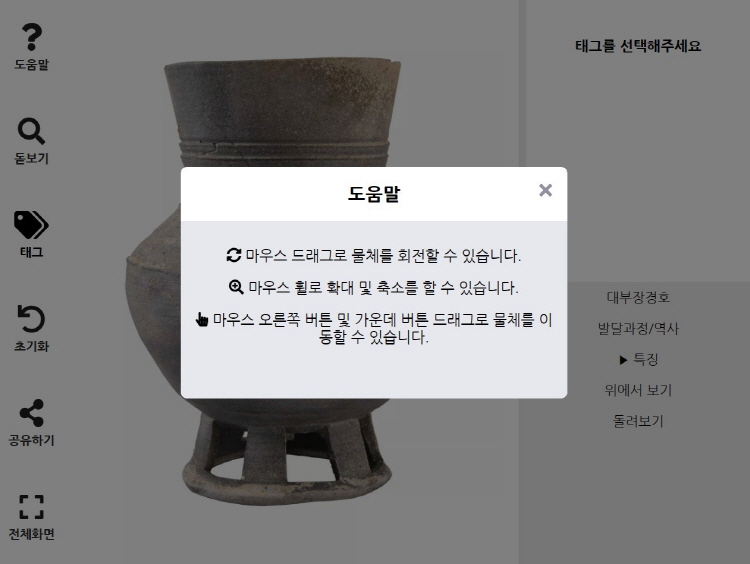Choose the 특징 tag entry
Viewport: 750px width, 564px height.
click(646, 359)
